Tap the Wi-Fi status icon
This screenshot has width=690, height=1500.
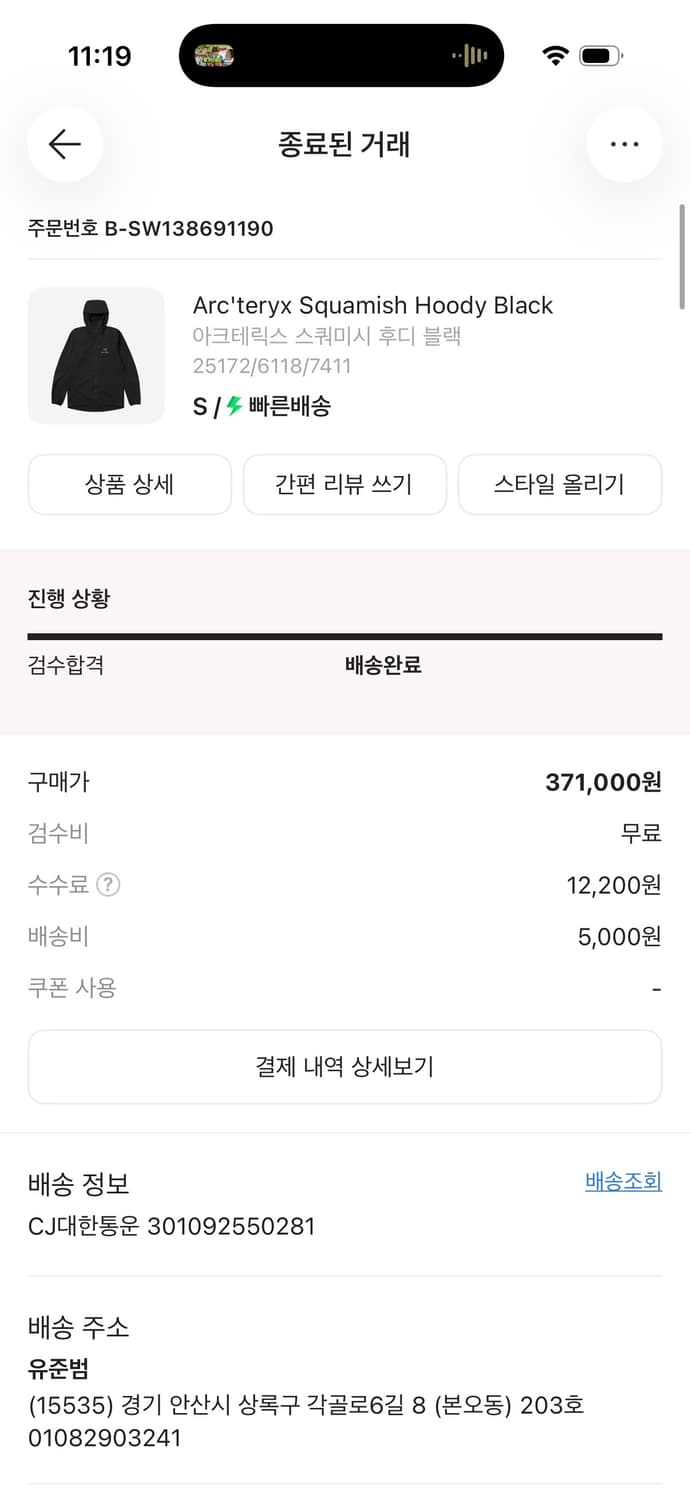tap(556, 57)
